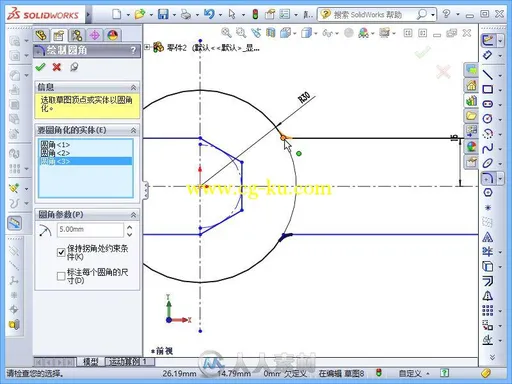Screen dimensions: 512x384
Task: Switch to DimXpert manager tab
Action: 95,35
